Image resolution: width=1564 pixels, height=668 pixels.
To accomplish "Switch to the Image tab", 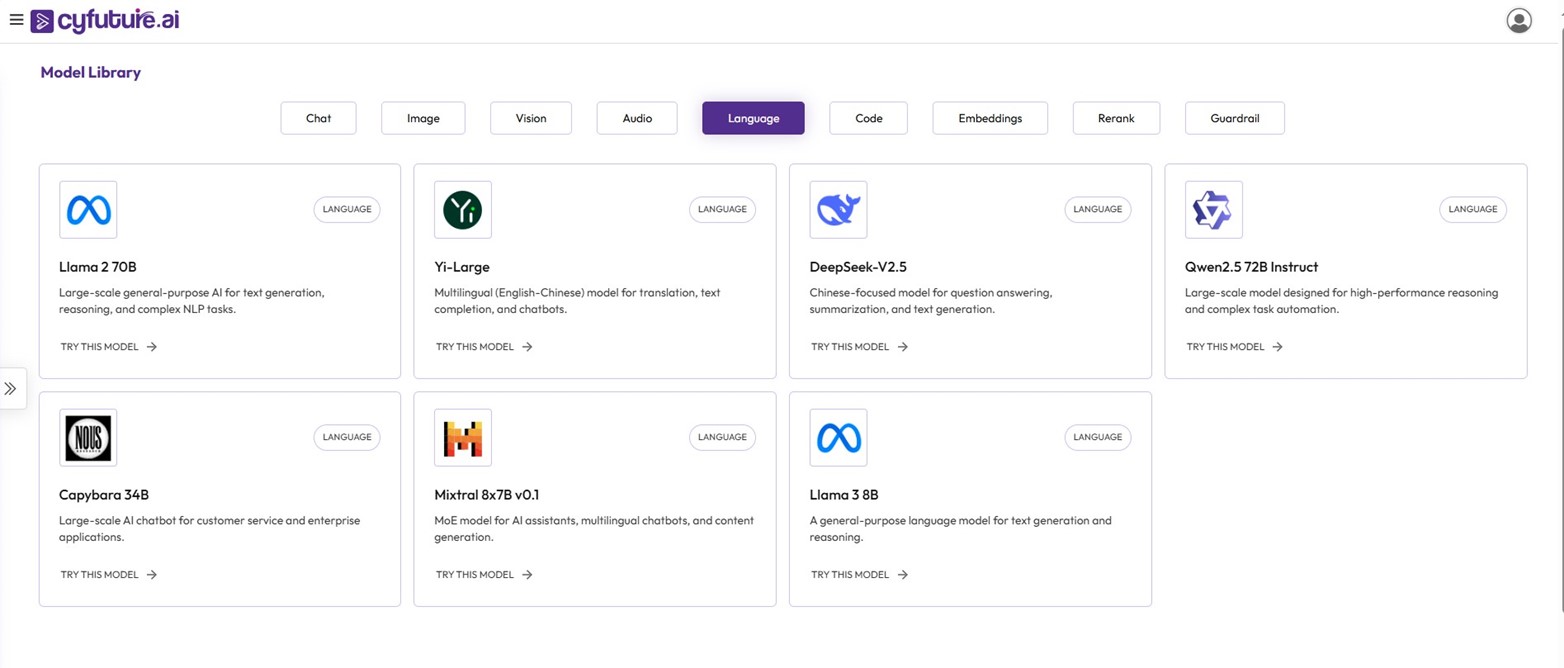I will [423, 118].
